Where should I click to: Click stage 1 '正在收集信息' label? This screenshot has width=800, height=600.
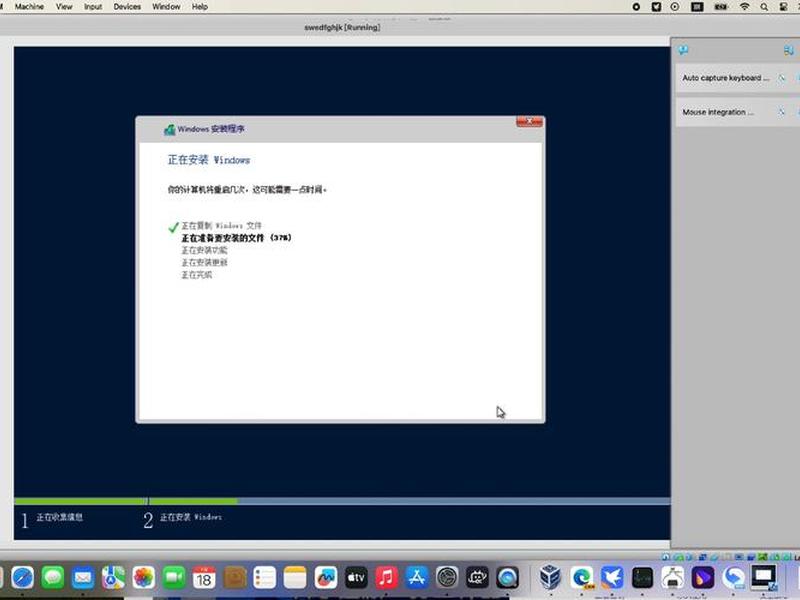click(x=59, y=517)
